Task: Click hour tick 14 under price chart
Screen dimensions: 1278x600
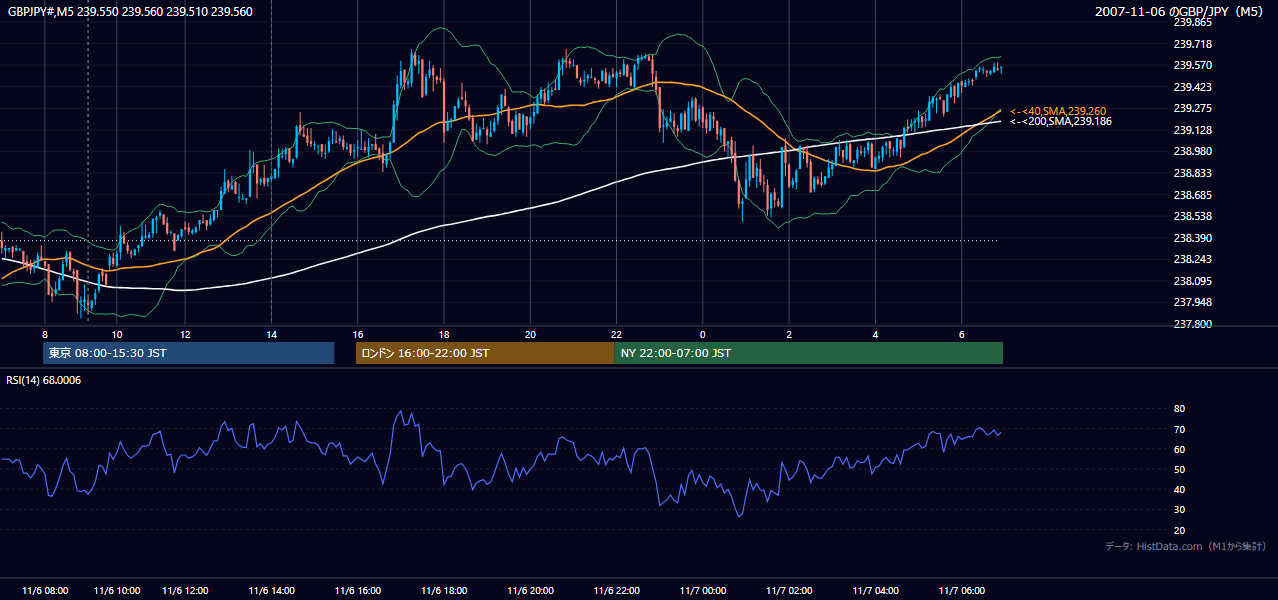Action: pos(271,334)
